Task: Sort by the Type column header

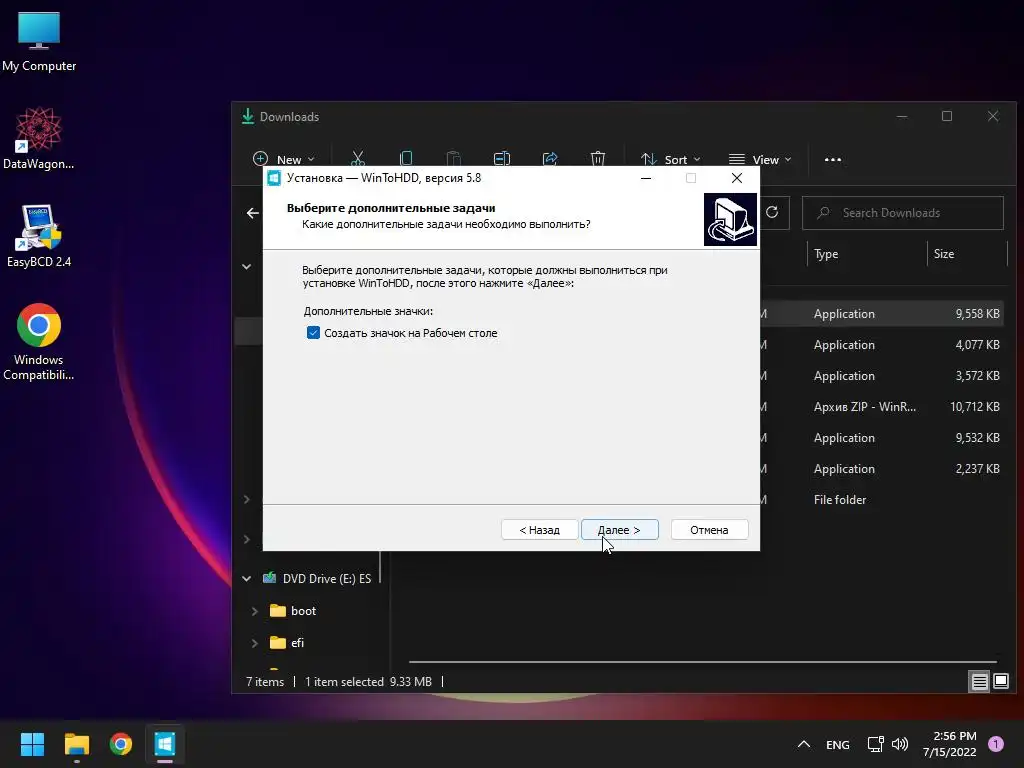Action: click(x=867, y=254)
